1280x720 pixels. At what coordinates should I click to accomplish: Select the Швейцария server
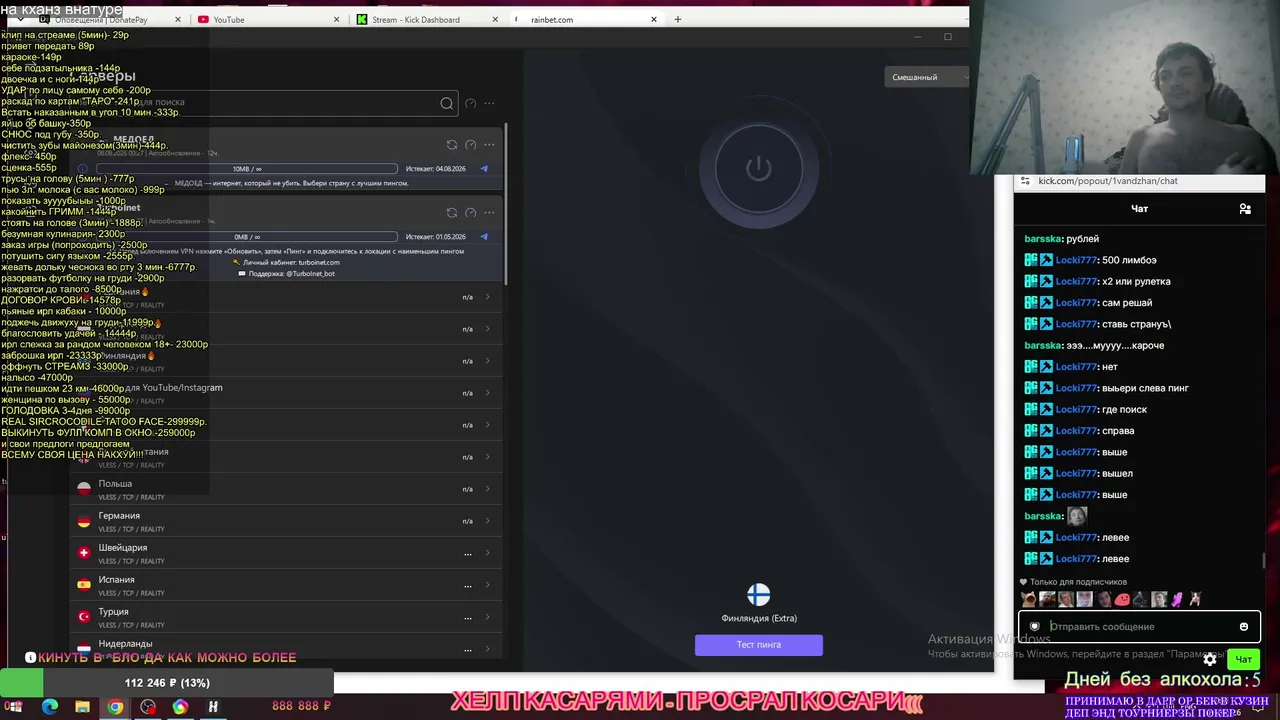point(285,553)
